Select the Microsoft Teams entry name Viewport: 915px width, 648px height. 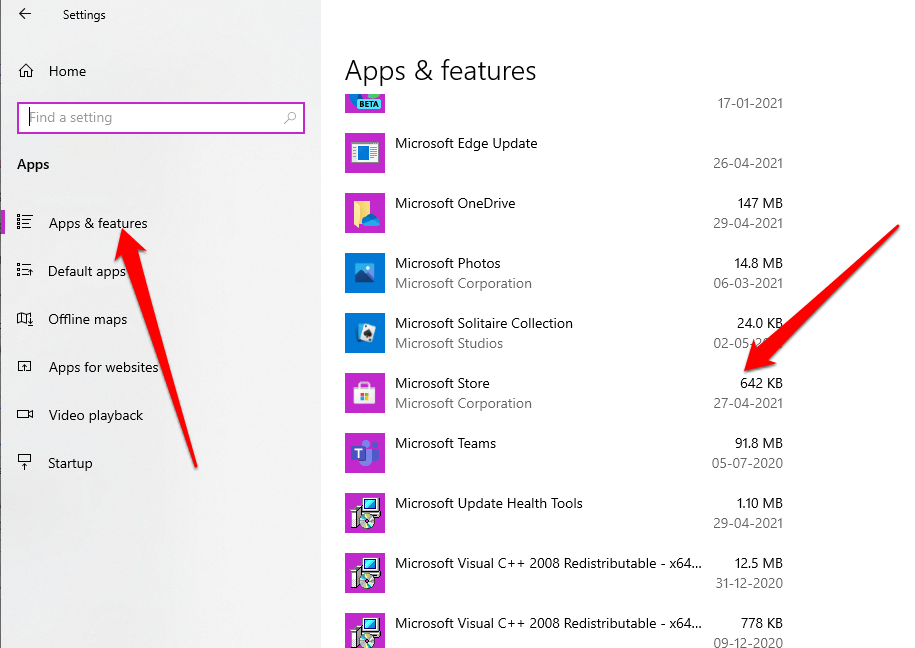pos(445,443)
